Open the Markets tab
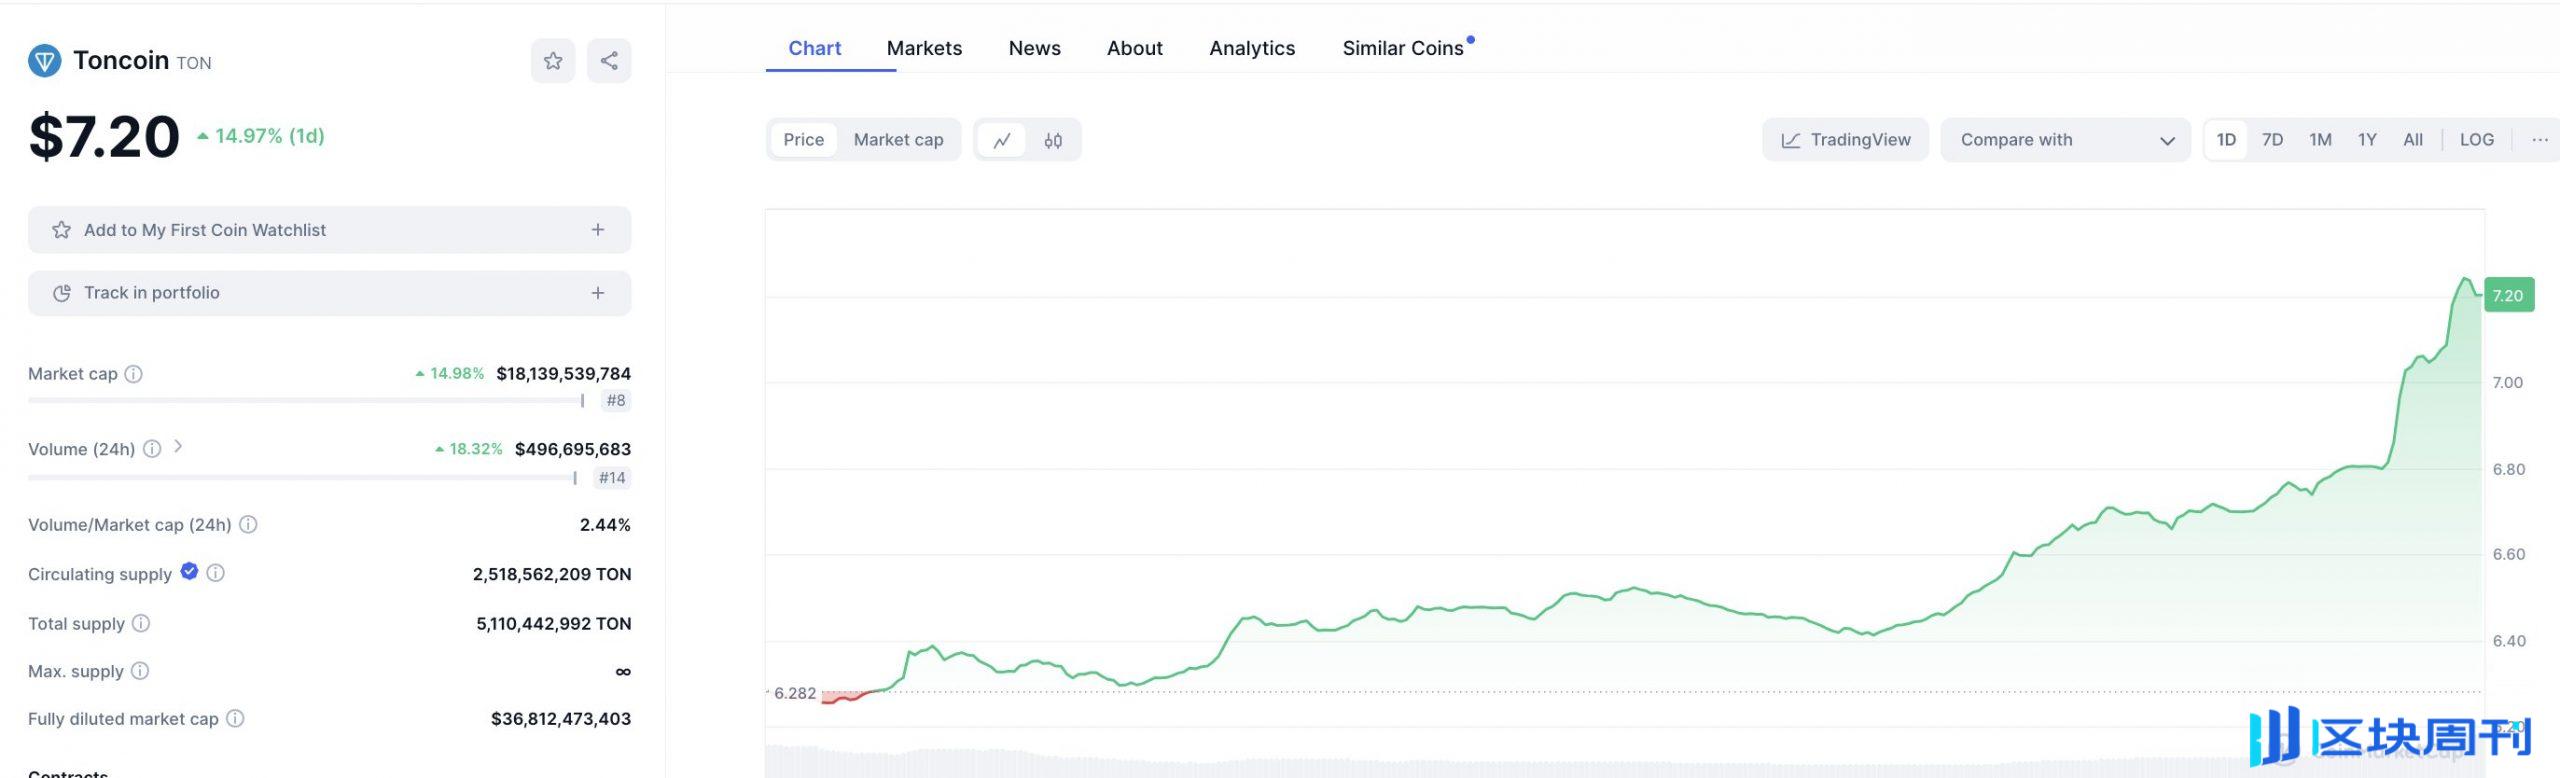 924,48
